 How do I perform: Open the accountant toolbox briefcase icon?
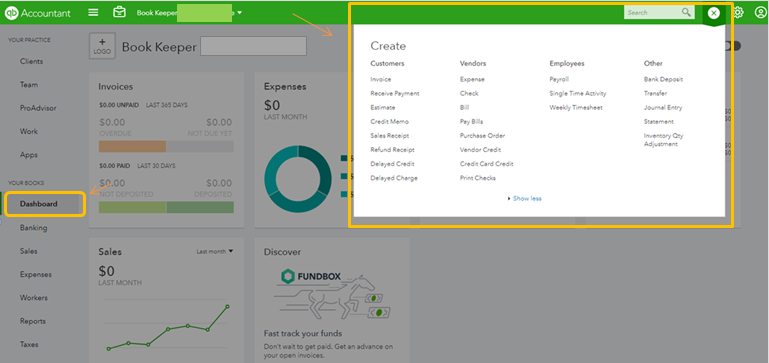coord(119,12)
